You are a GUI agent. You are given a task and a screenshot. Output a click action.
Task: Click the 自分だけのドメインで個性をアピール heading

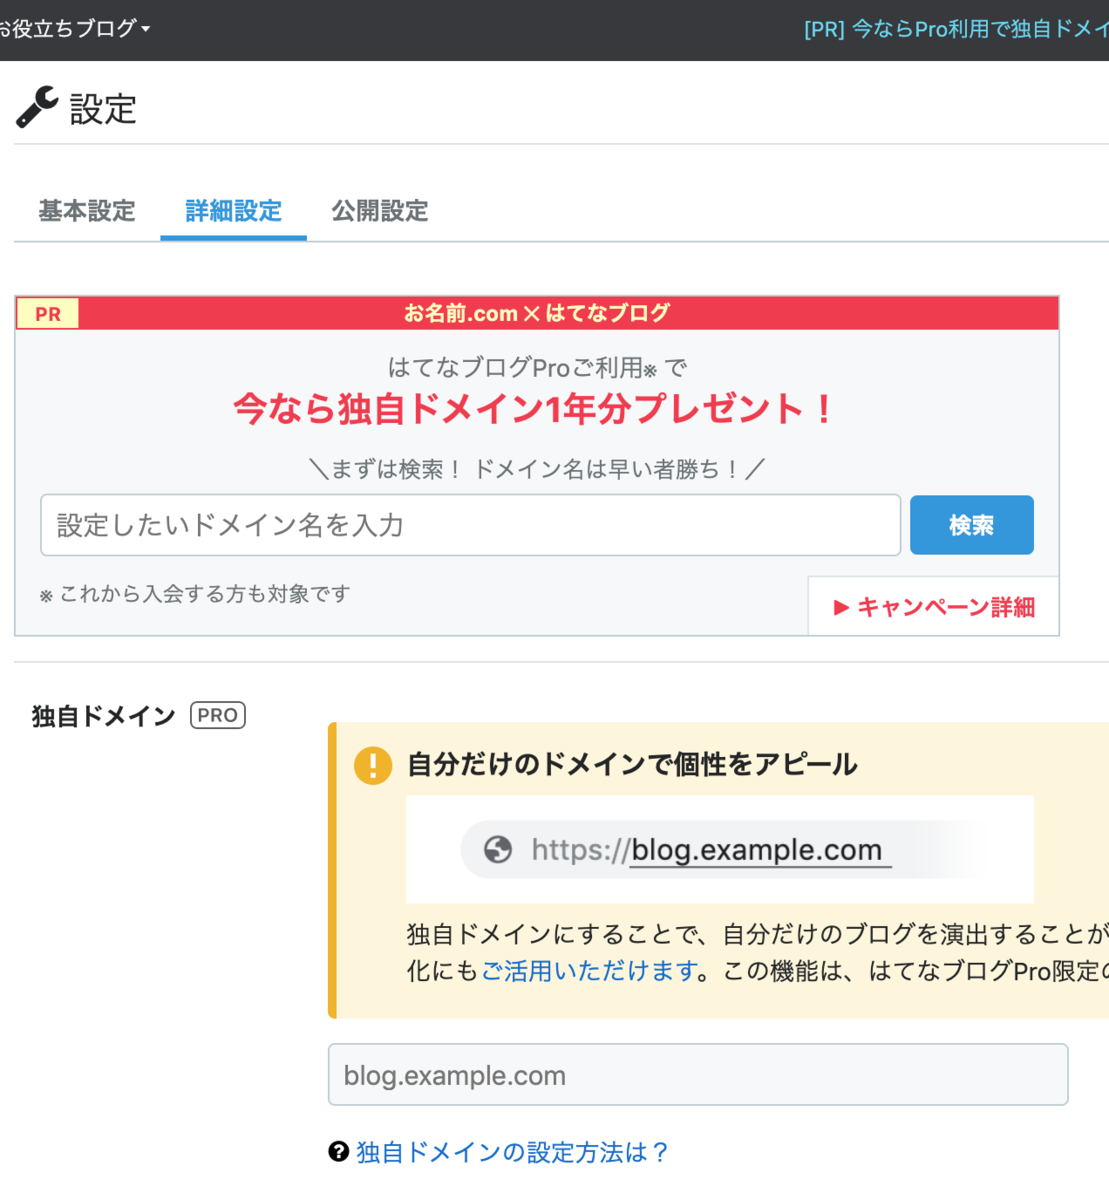click(x=632, y=765)
